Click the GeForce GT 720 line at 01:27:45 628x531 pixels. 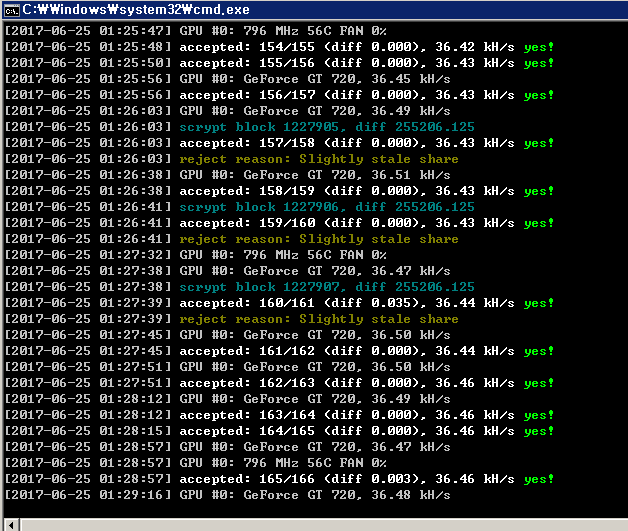point(227,335)
